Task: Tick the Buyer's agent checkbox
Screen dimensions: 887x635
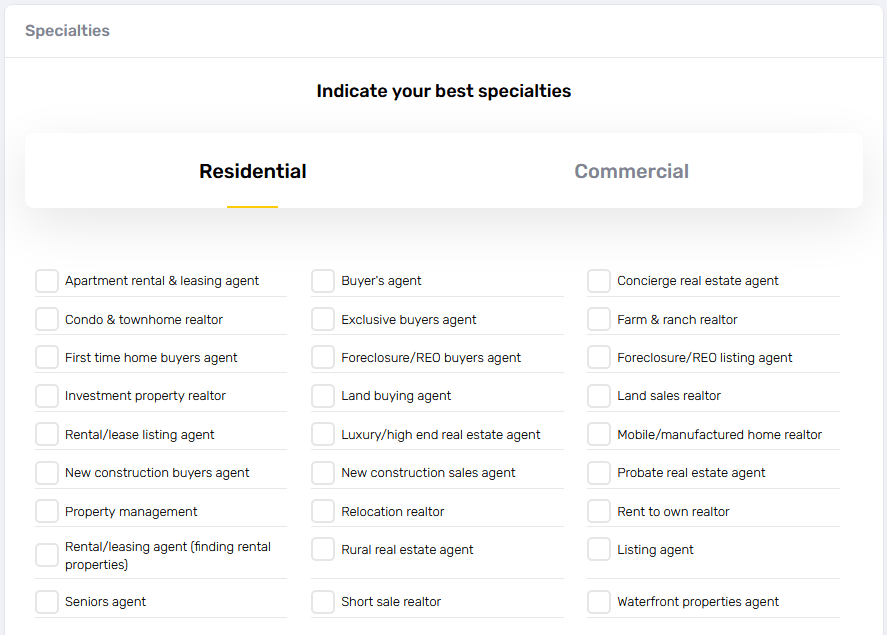Action: point(323,281)
